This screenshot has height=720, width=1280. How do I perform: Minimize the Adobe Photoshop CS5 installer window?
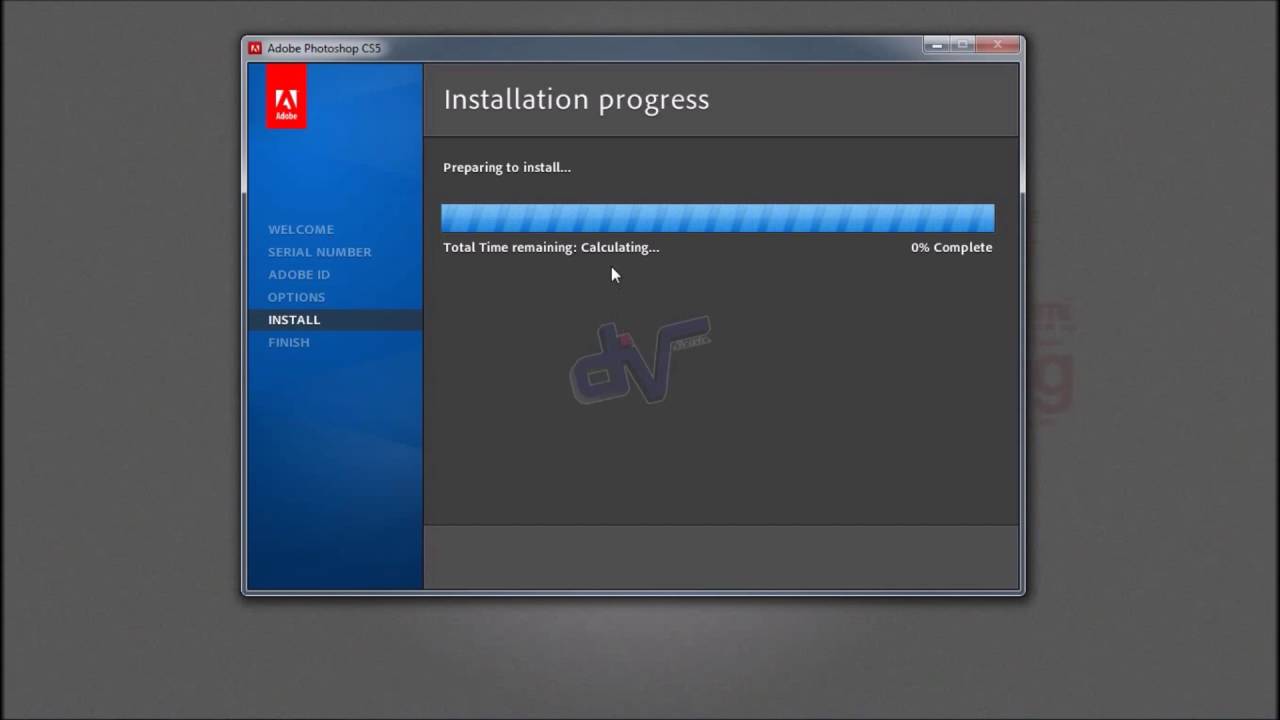[937, 45]
